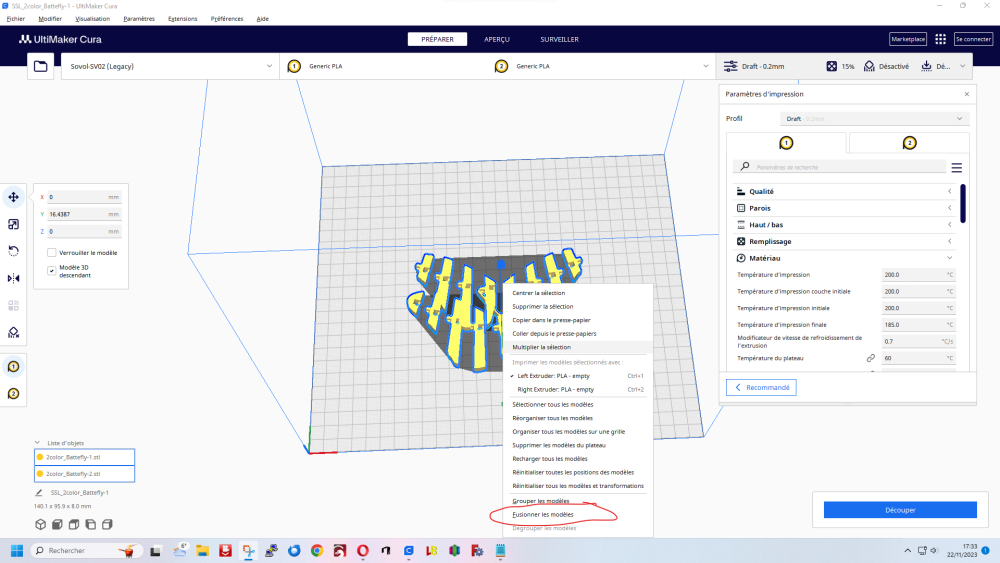The image size is (1000, 563).
Task: Select the Move tool in left toolbar
Action: (13, 197)
